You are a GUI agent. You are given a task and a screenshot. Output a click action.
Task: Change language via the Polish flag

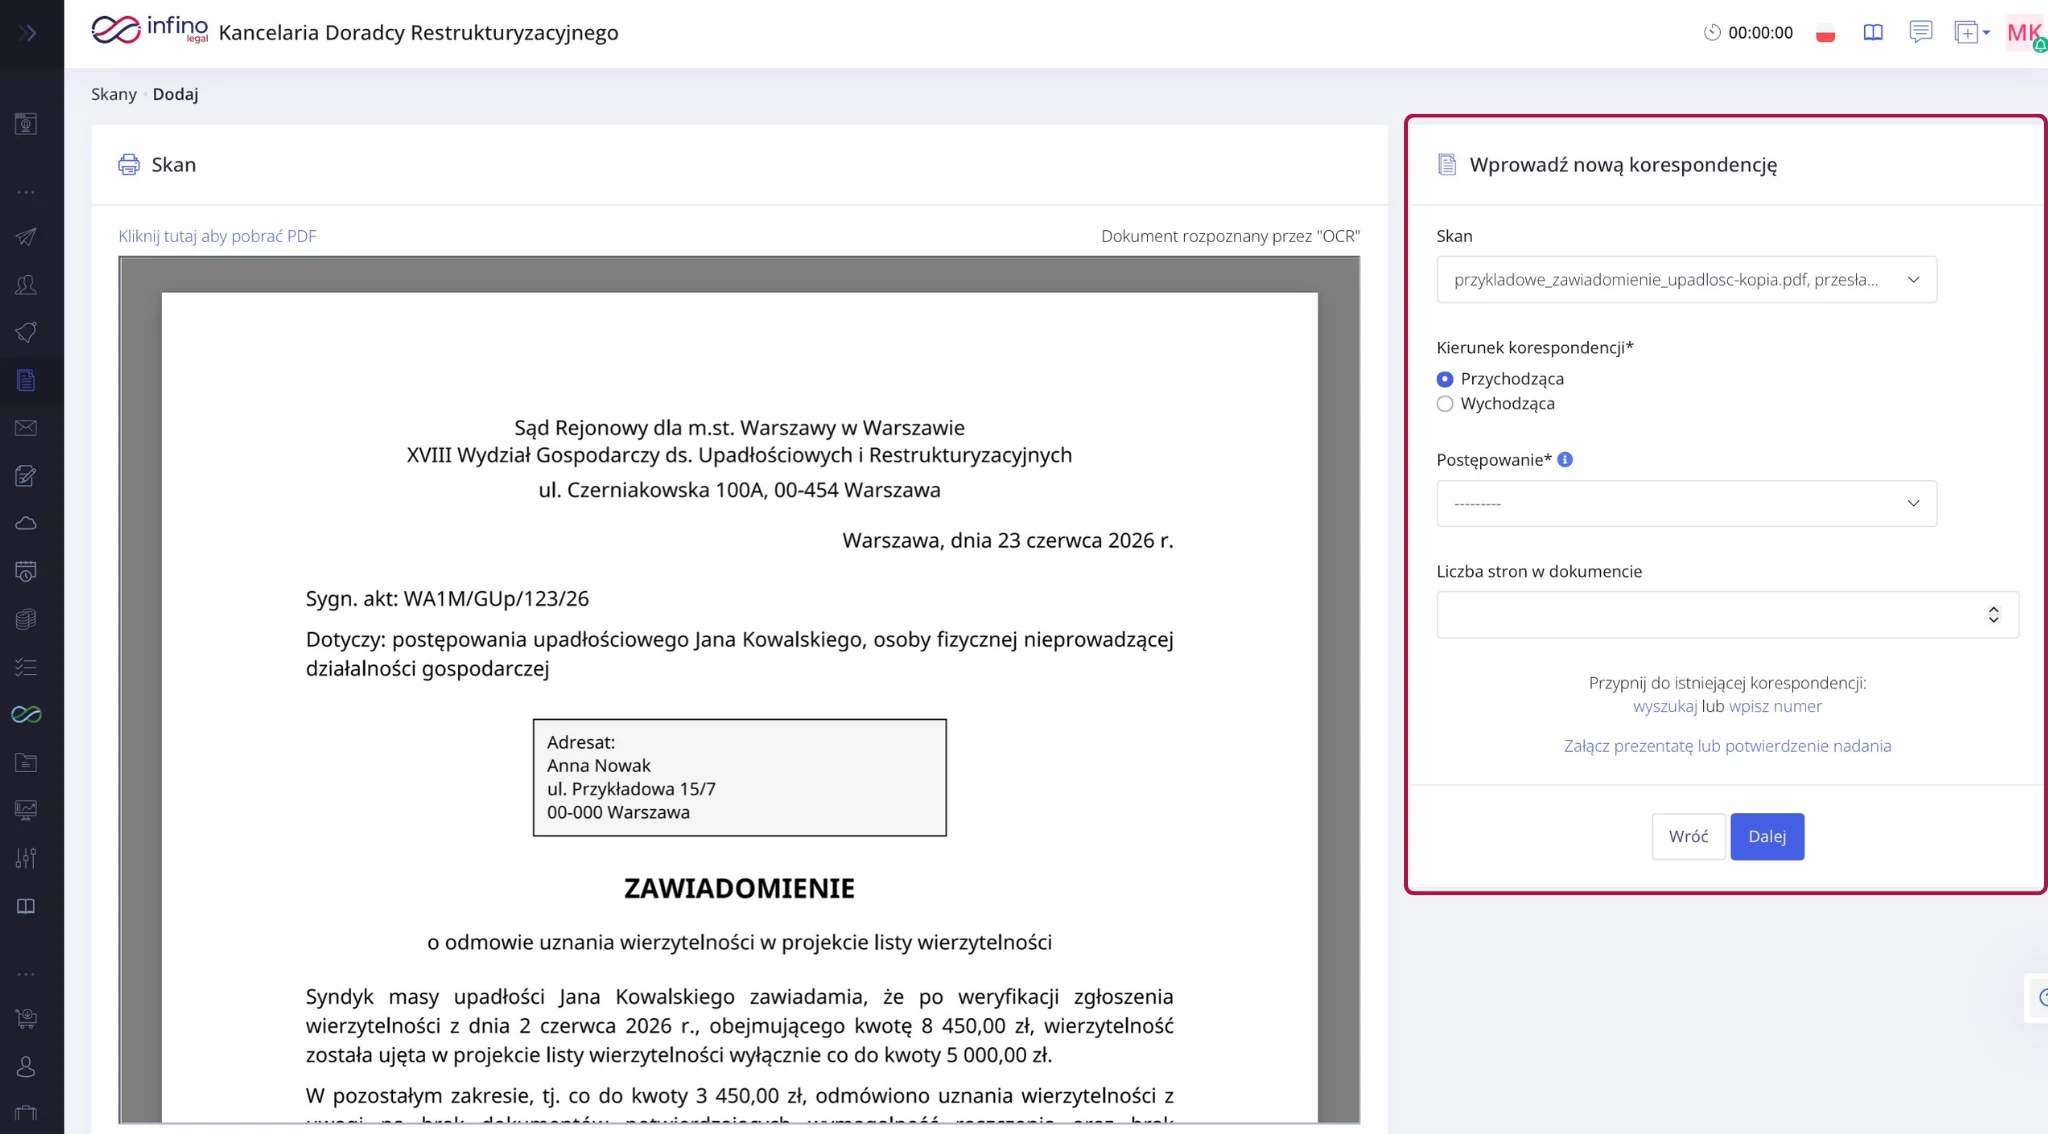1826,33
